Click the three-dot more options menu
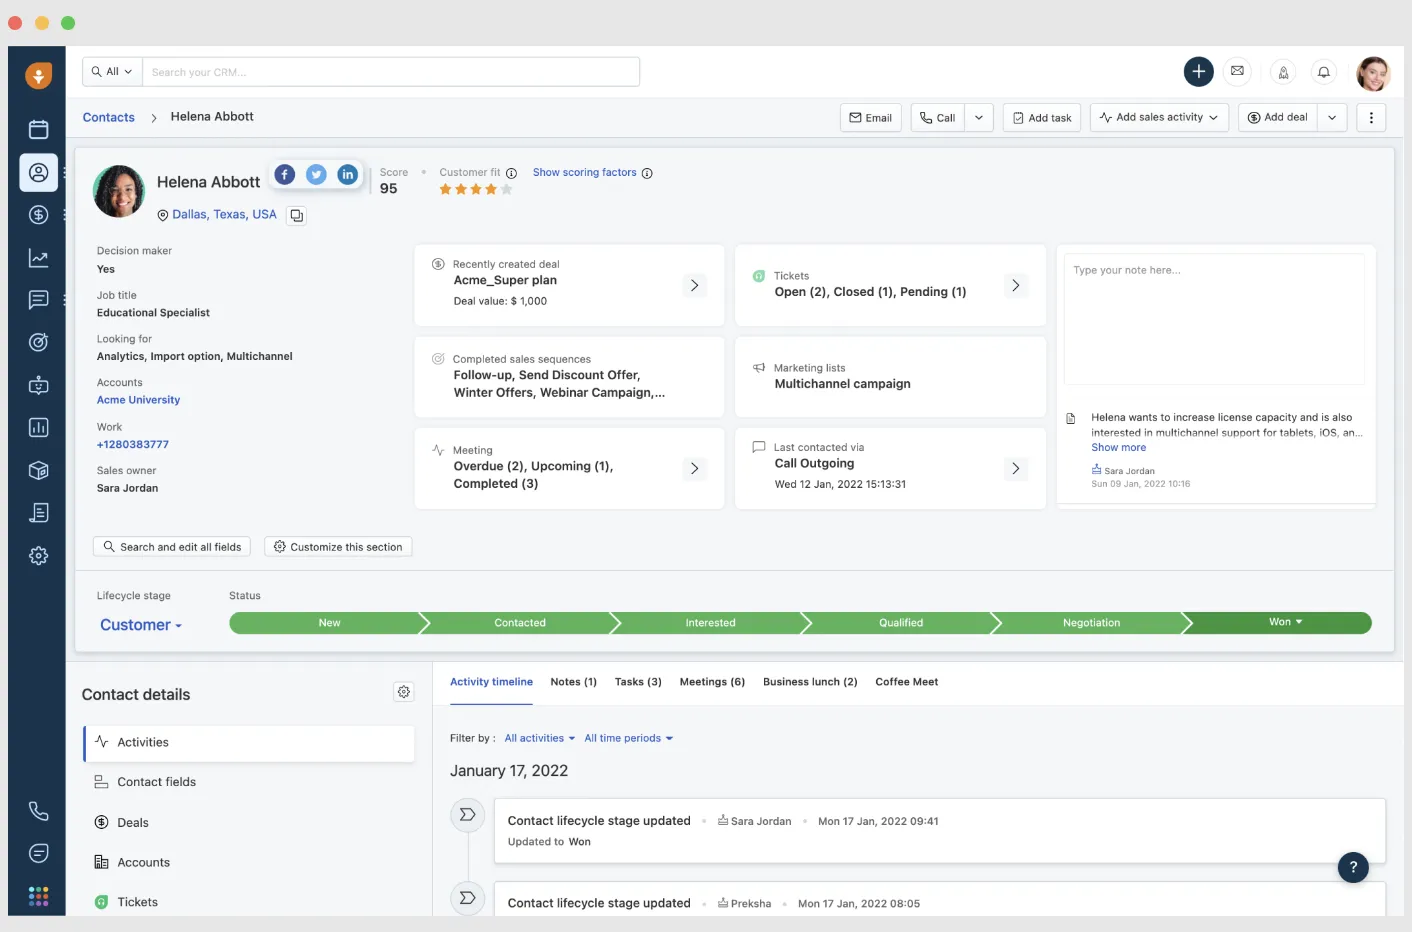1412x932 pixels. pyautogui.click(x=1371, y=118)
